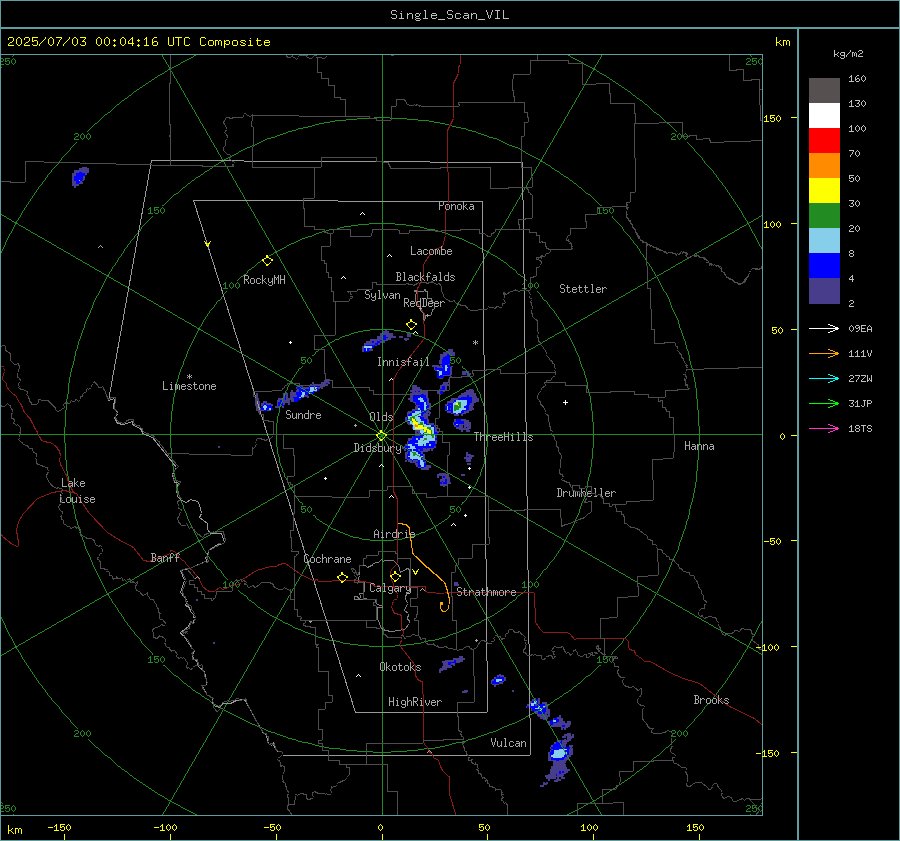Click the Limestone label
The image size is (900, 841).
tap(189, 386)
